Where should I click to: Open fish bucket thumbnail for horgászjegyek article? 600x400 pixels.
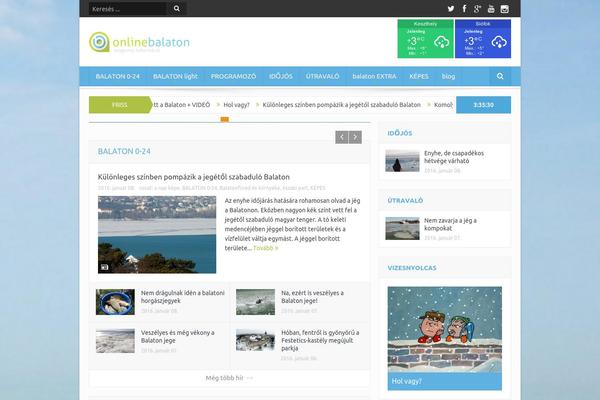click(x=115, y=302)
